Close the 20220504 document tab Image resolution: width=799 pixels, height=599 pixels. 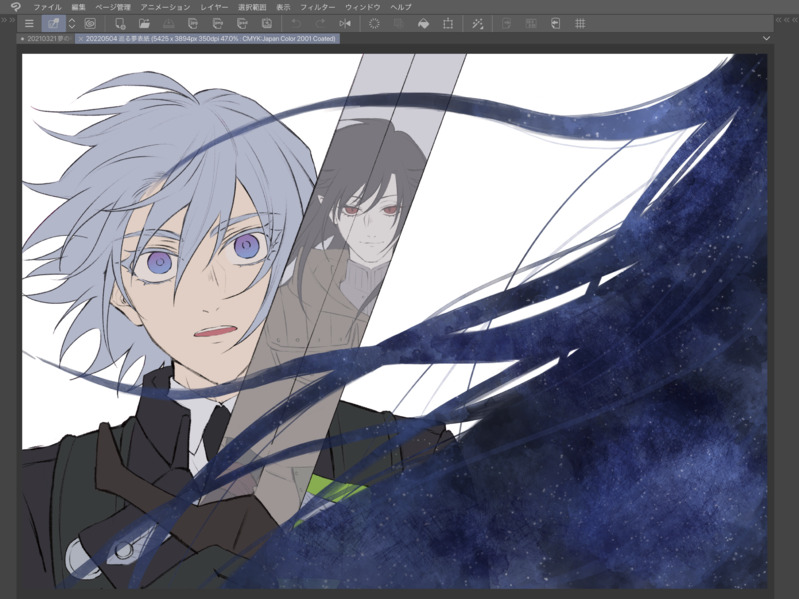(x=81, y=39)
